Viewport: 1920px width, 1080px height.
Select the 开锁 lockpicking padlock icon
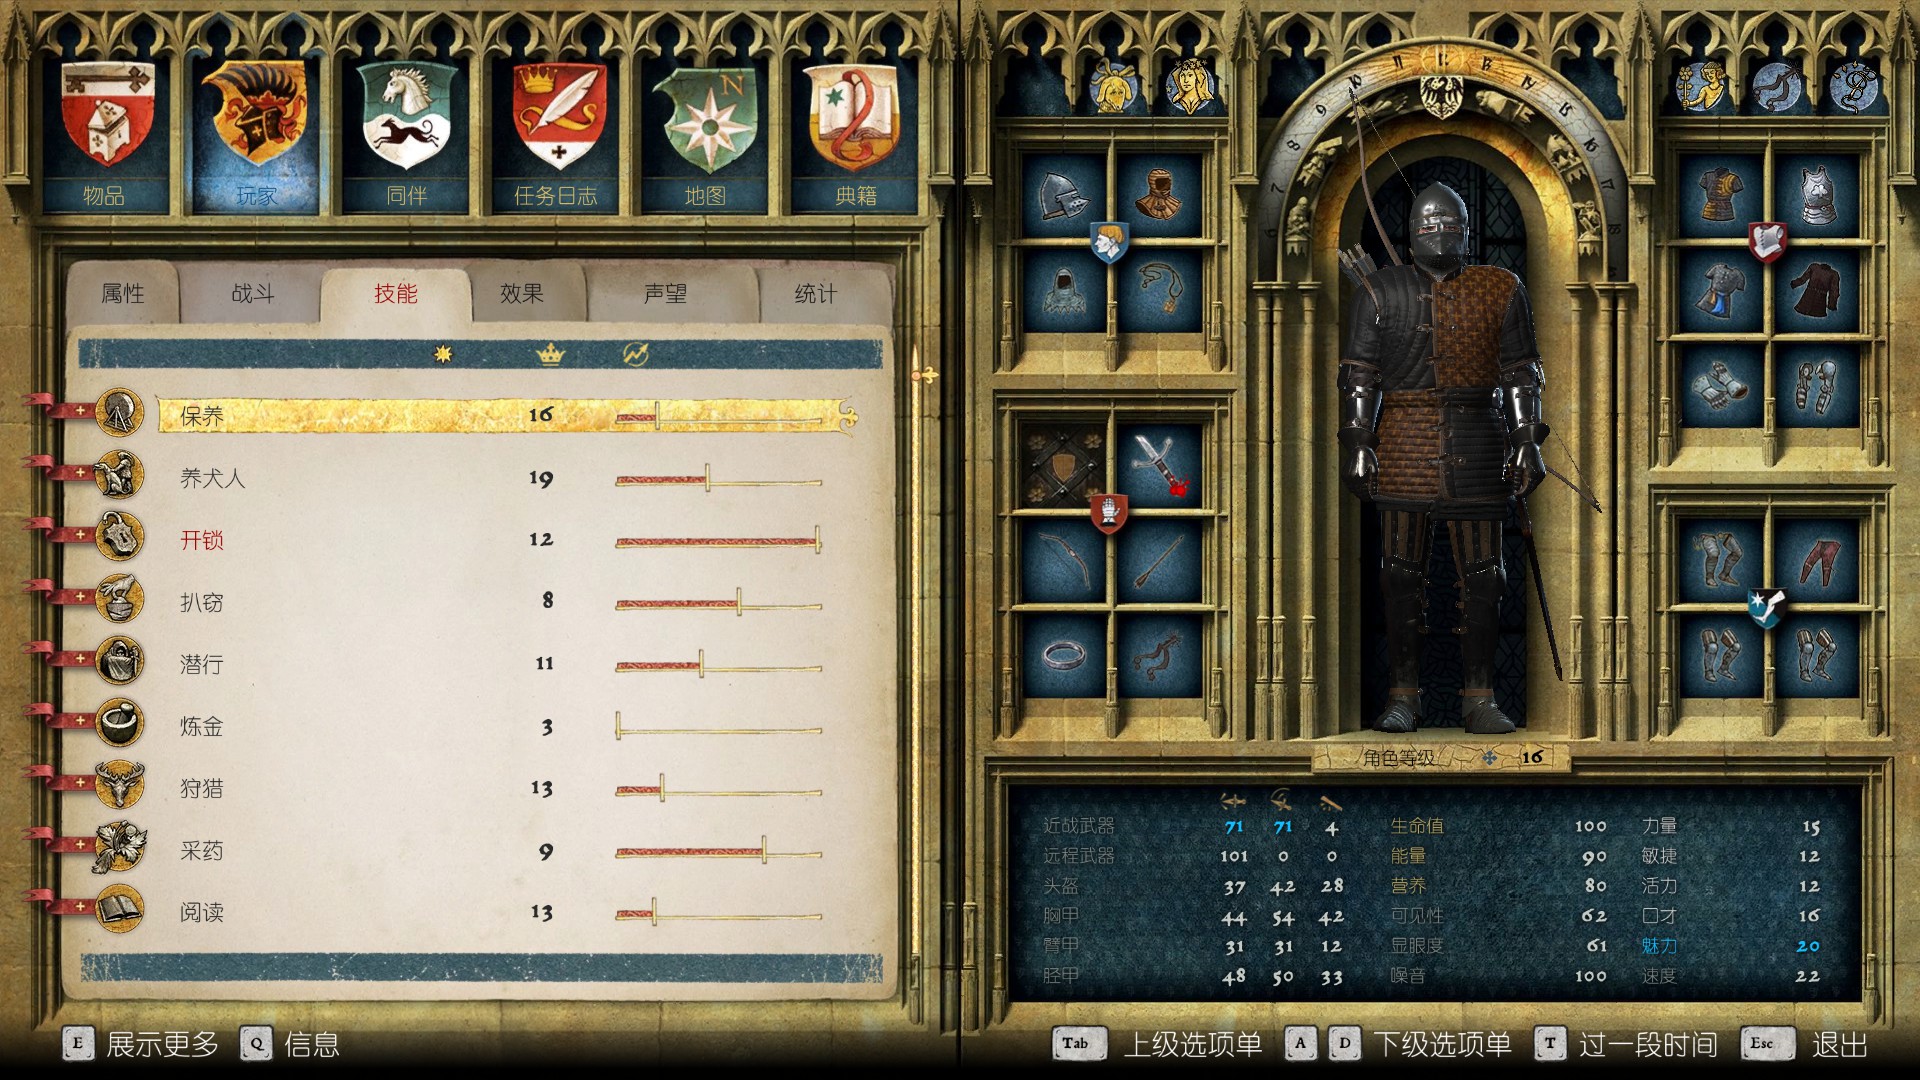pos(120,536)
